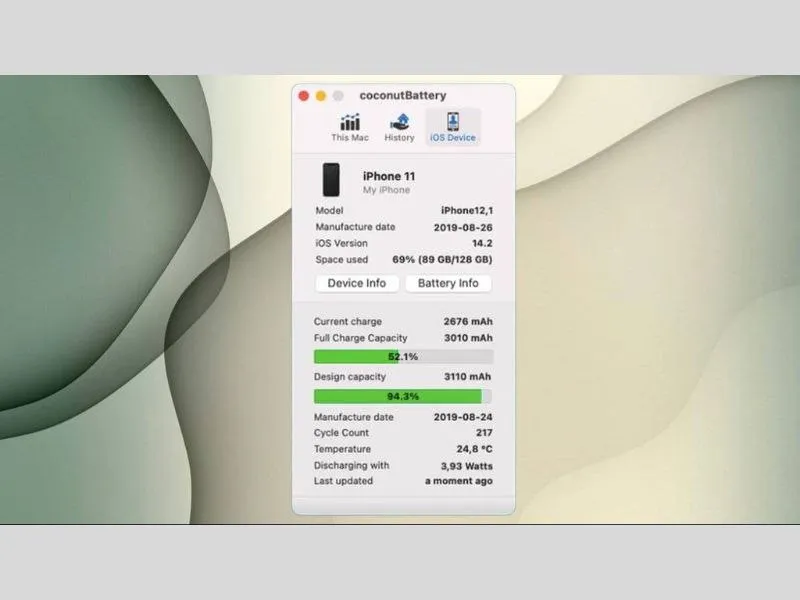Viewport: 800px width, 600px height.
Task: Click the a moment ago timestamp
Action: (459, 481)
